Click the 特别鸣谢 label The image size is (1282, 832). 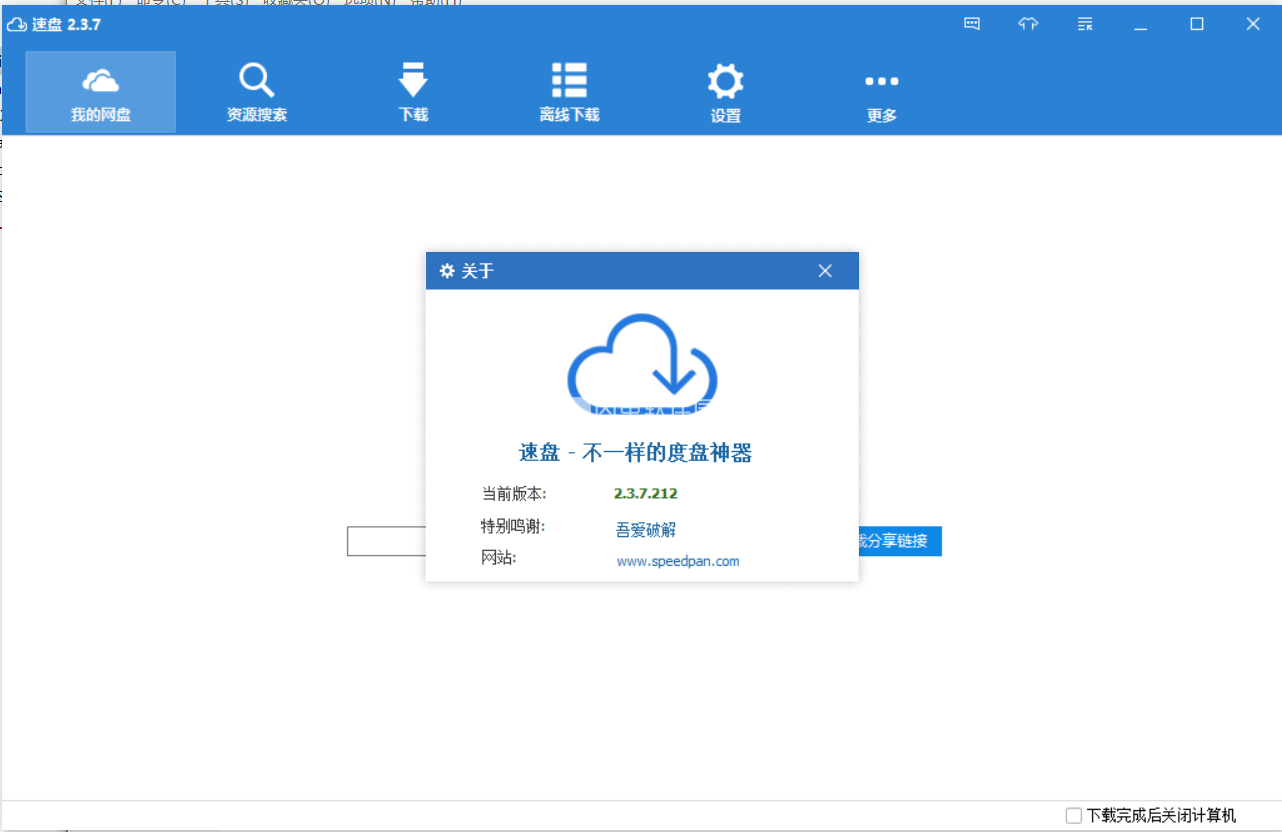click(513, 526)
